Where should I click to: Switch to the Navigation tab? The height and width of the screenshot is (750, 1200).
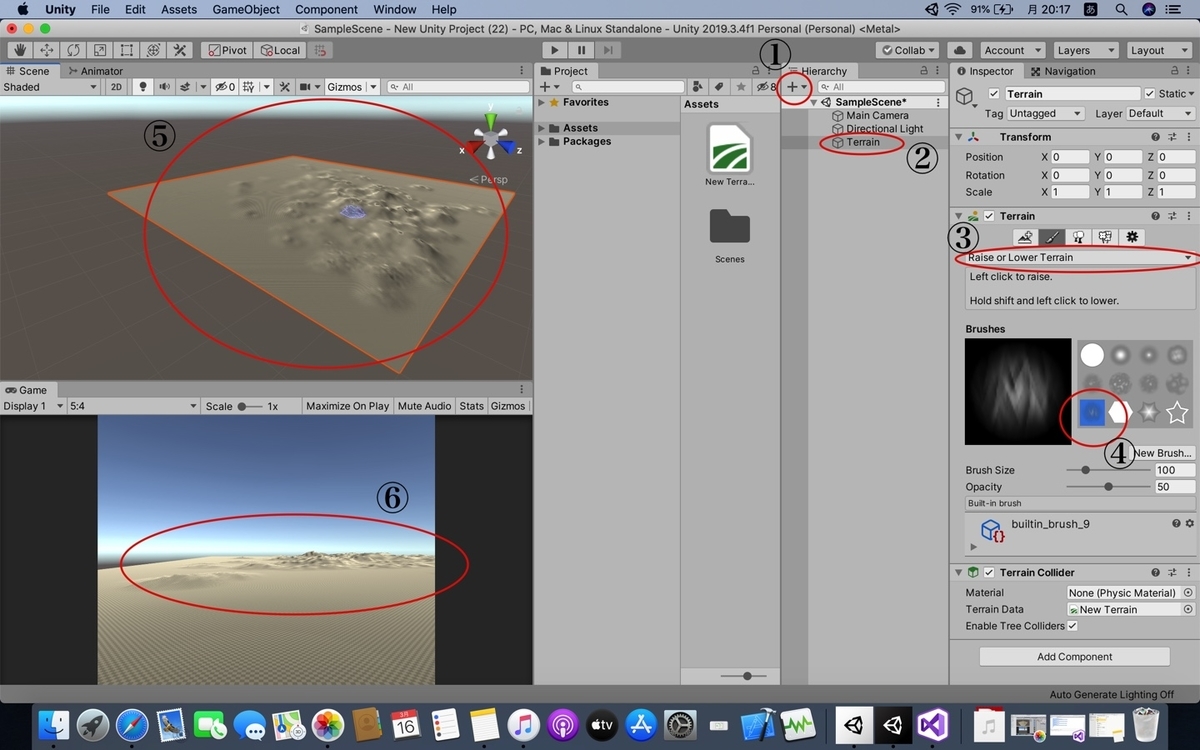[x=1062, y=71]
